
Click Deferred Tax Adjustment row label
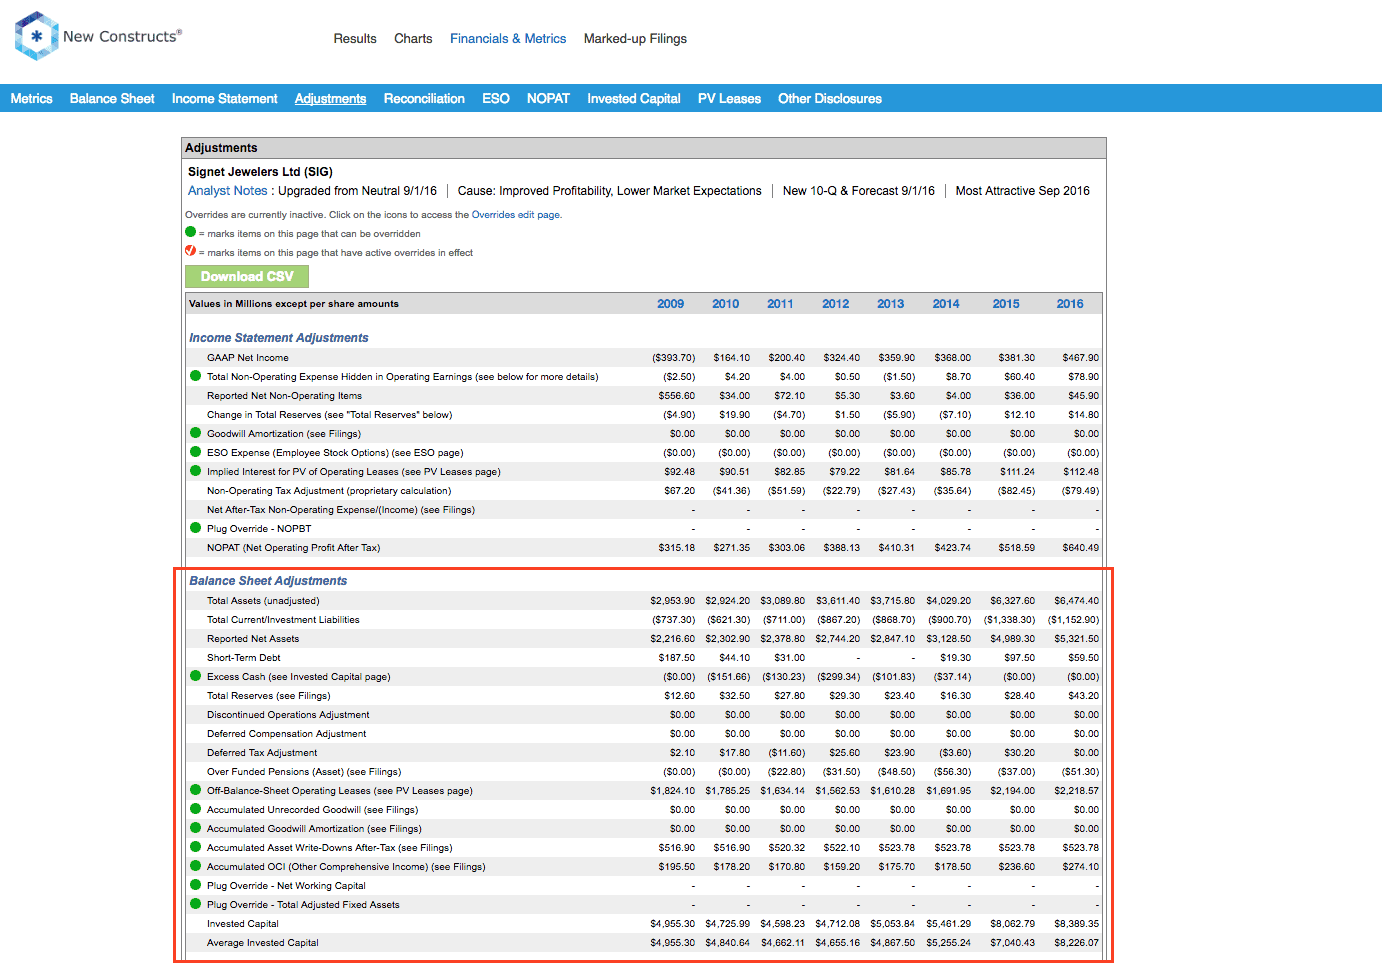(262, 753)
